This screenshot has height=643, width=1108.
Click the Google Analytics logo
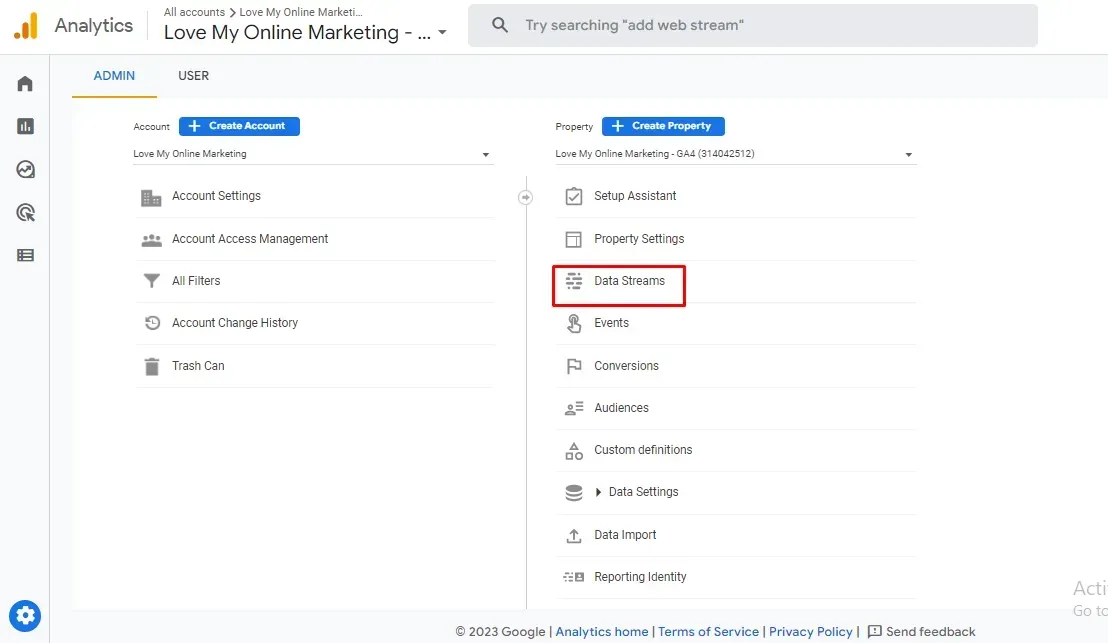pyautogui.click(x=26, y=25)
